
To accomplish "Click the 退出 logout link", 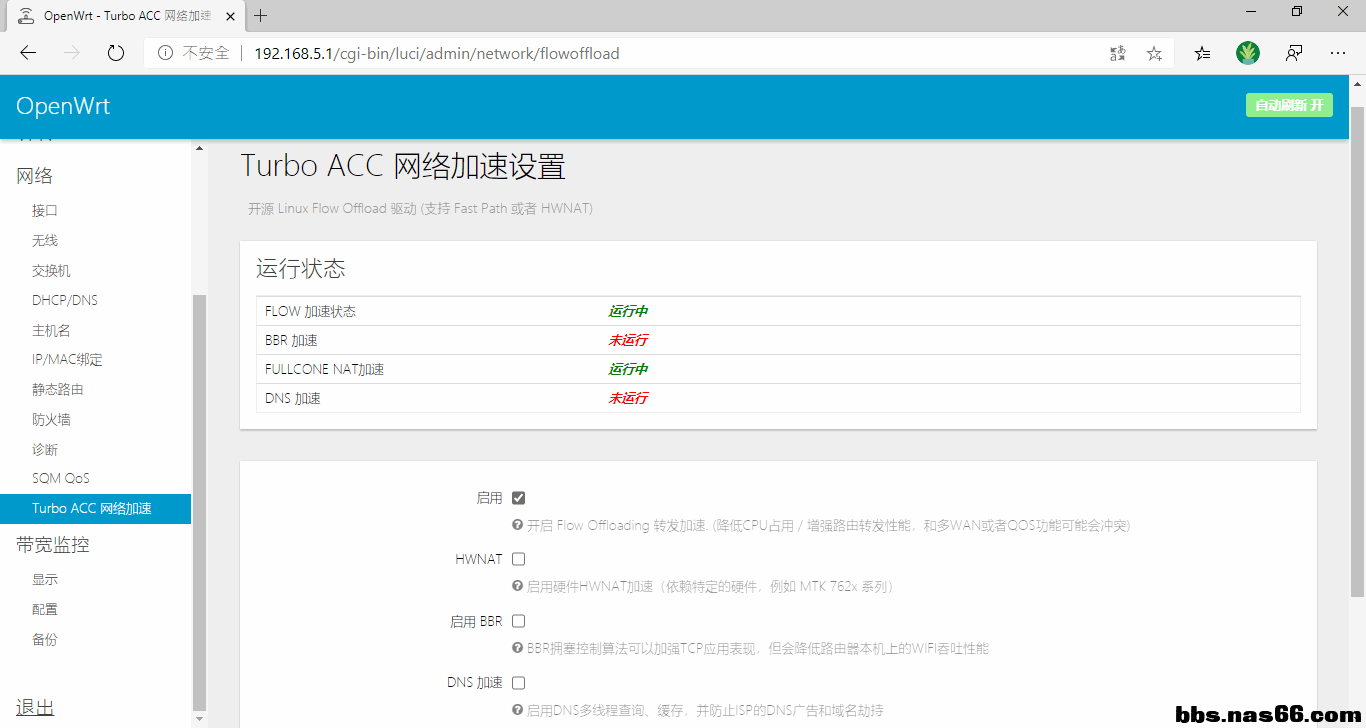I will coord(35,707).
